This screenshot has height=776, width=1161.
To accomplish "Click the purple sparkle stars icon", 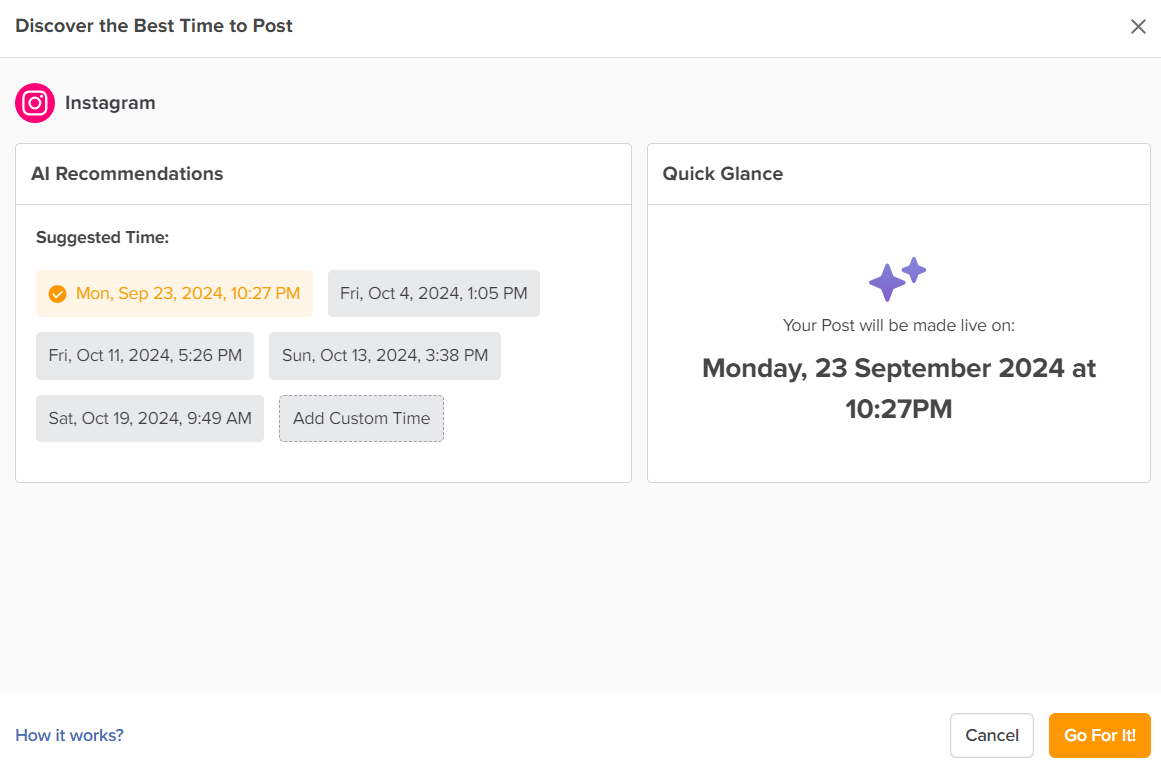I will point(897,279).
